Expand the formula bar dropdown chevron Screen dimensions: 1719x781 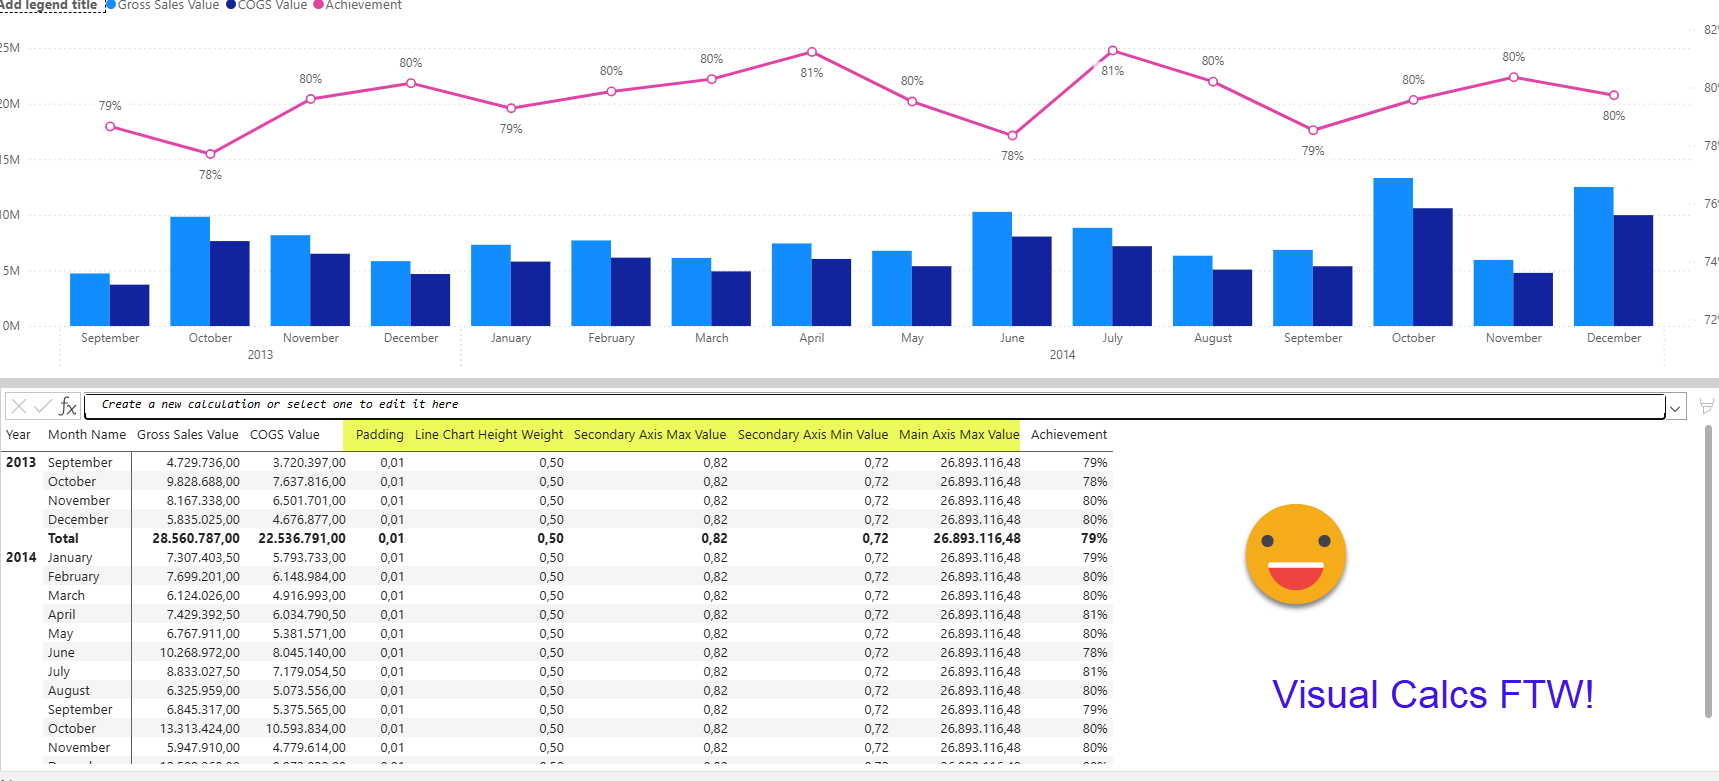click(x=1674, y=407)
